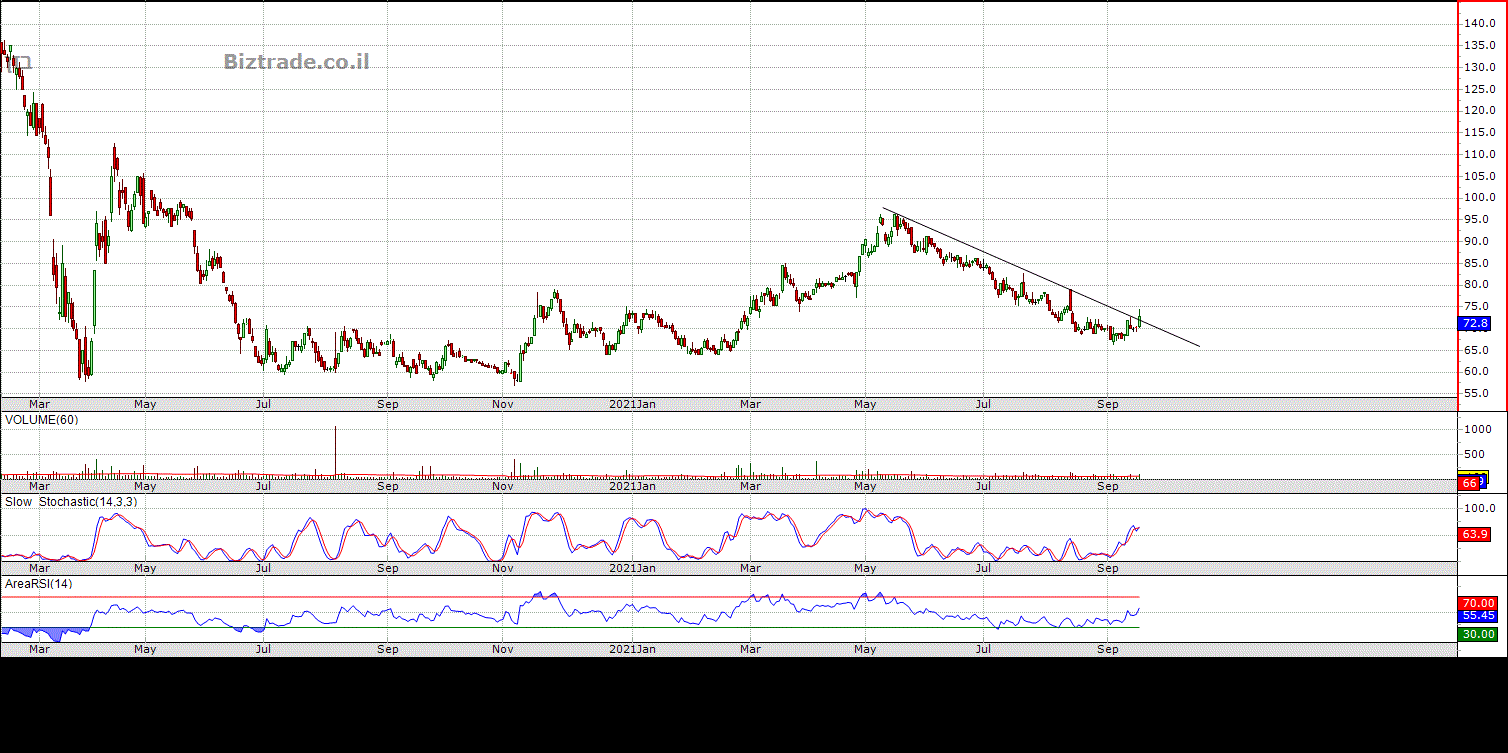Select the Slow Stochastic(14,3,3) indicator label
The height and width of the screenshot is (753, 1508).
click(71, 501)
